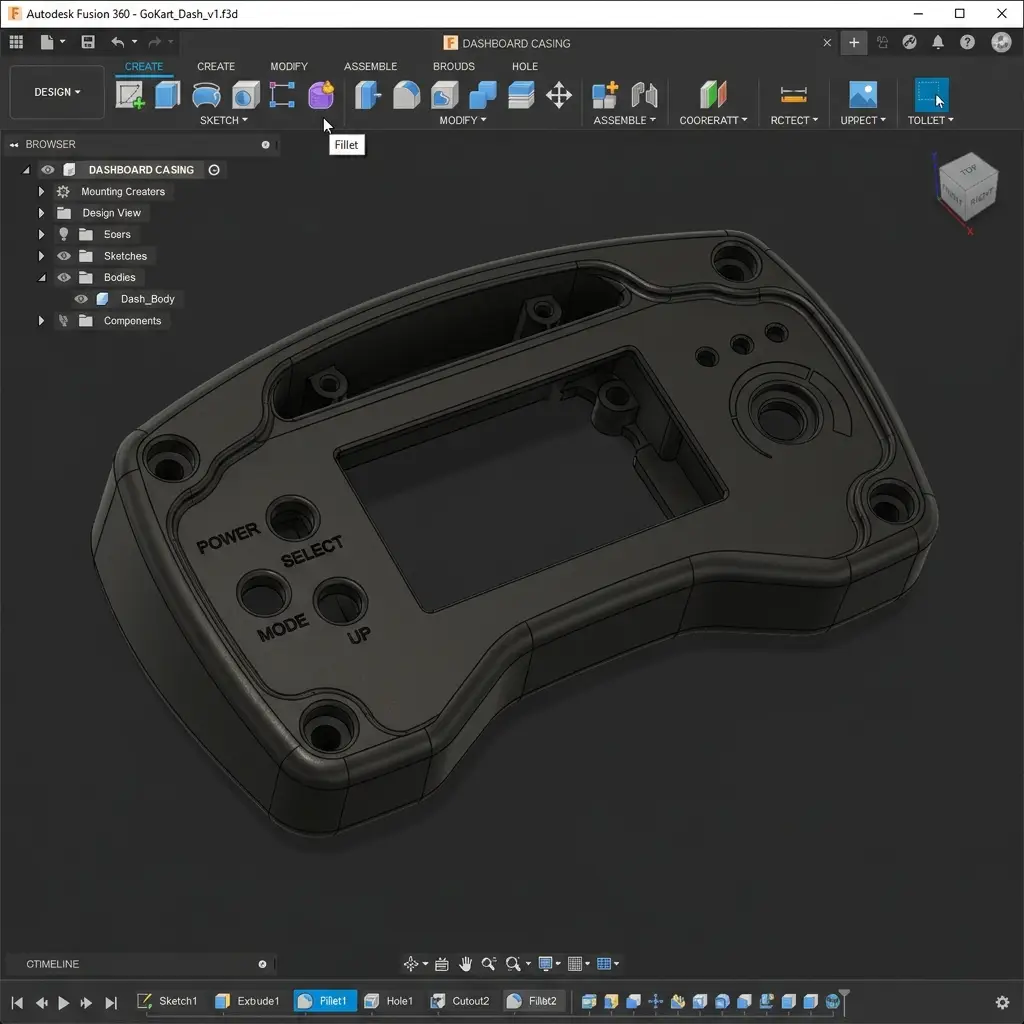Click the Insert image picture icon
Viewport: 1024px width, 1024px height.
pos(863,95)
